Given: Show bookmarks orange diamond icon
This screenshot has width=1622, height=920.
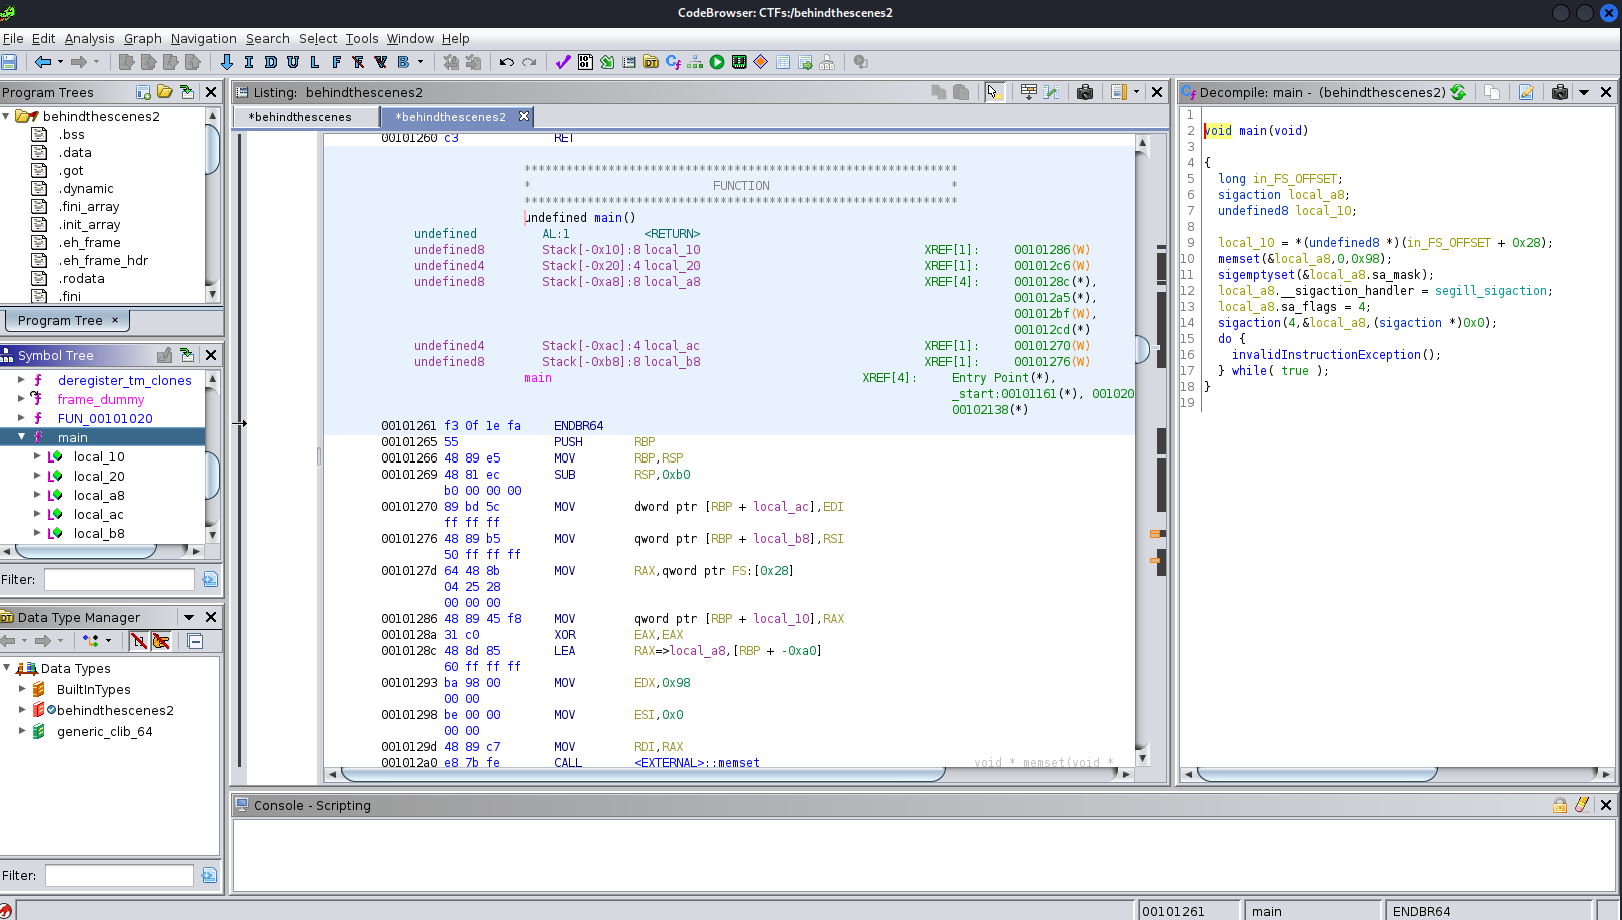Looking at the screenshot, I should (761, 62).
